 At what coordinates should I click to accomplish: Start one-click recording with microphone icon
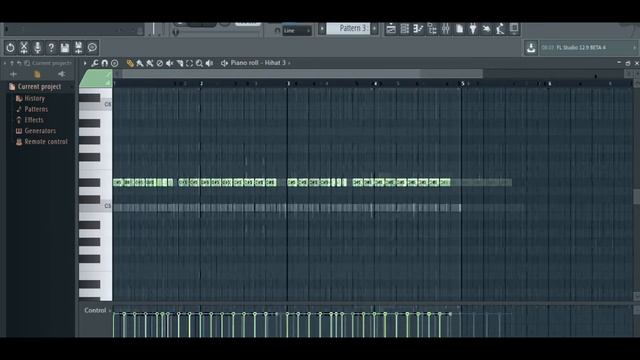point(38,48)
